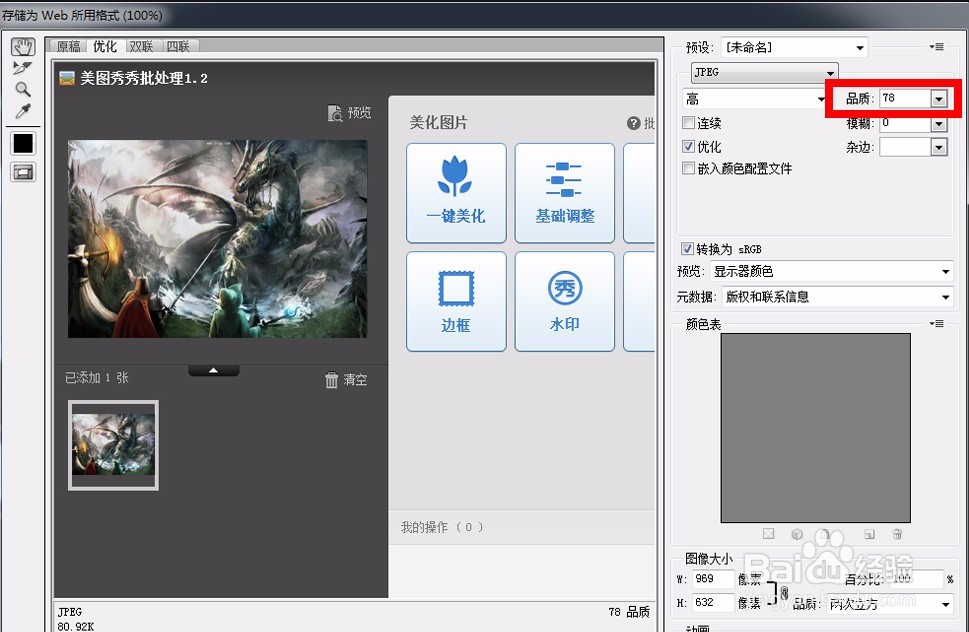969x632 pixels.
Task: Toggle the 优化 checkbox
Action: tap(688, 146)
